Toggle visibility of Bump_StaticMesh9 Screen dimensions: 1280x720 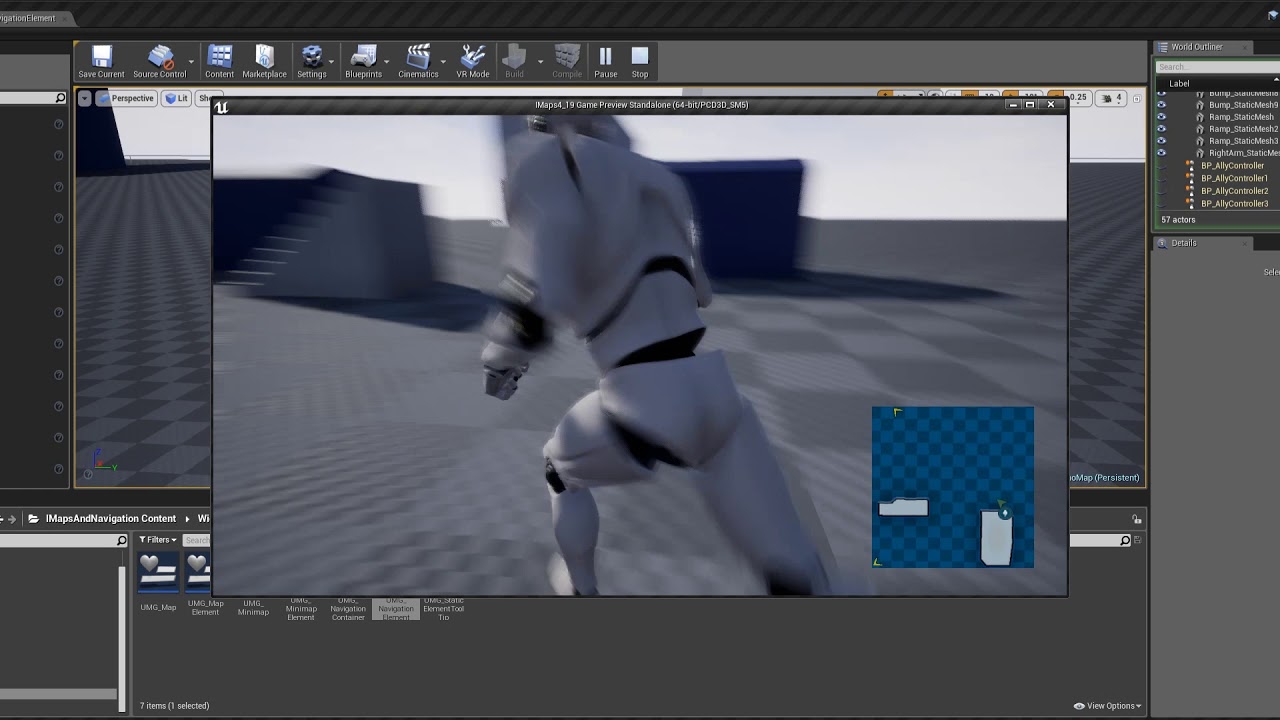tap(1161, 105)
